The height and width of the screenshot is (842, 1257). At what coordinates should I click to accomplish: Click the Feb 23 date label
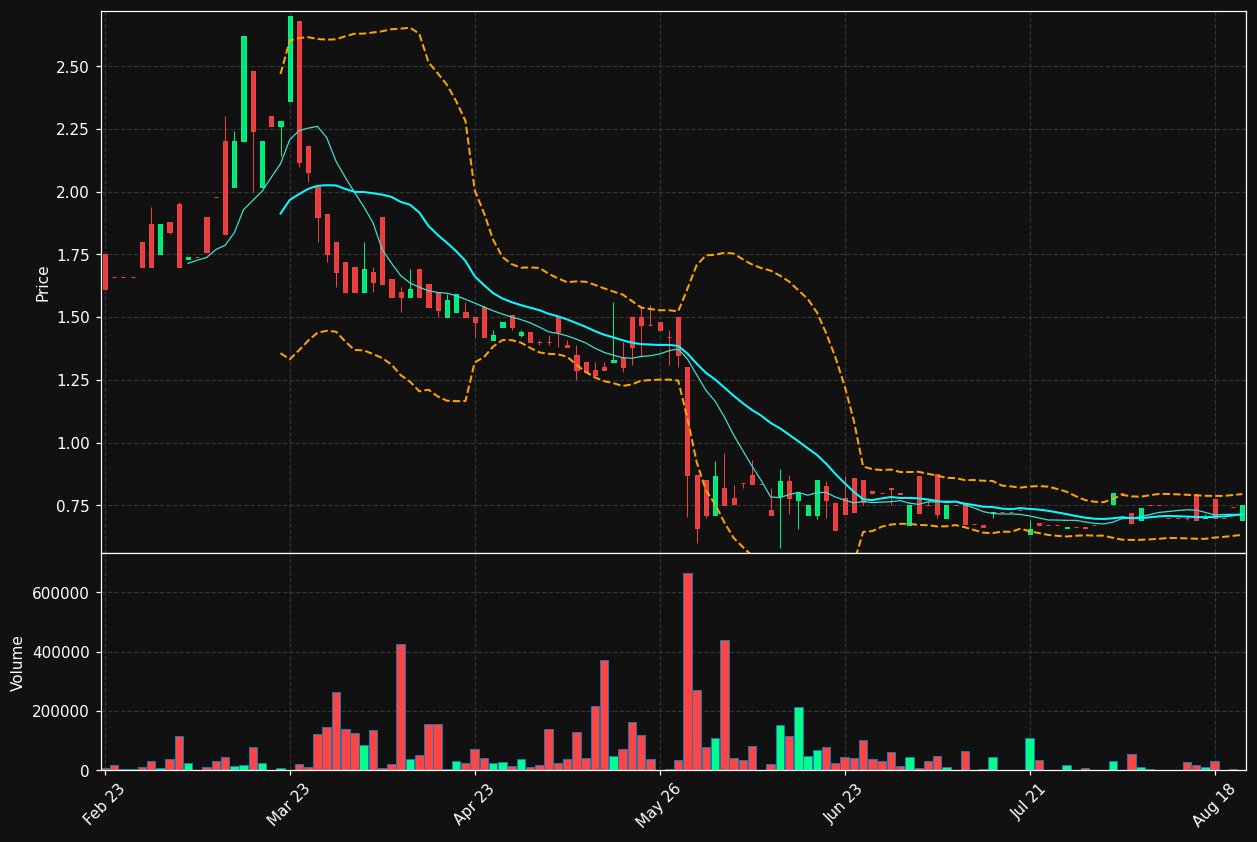pos(104,804)
